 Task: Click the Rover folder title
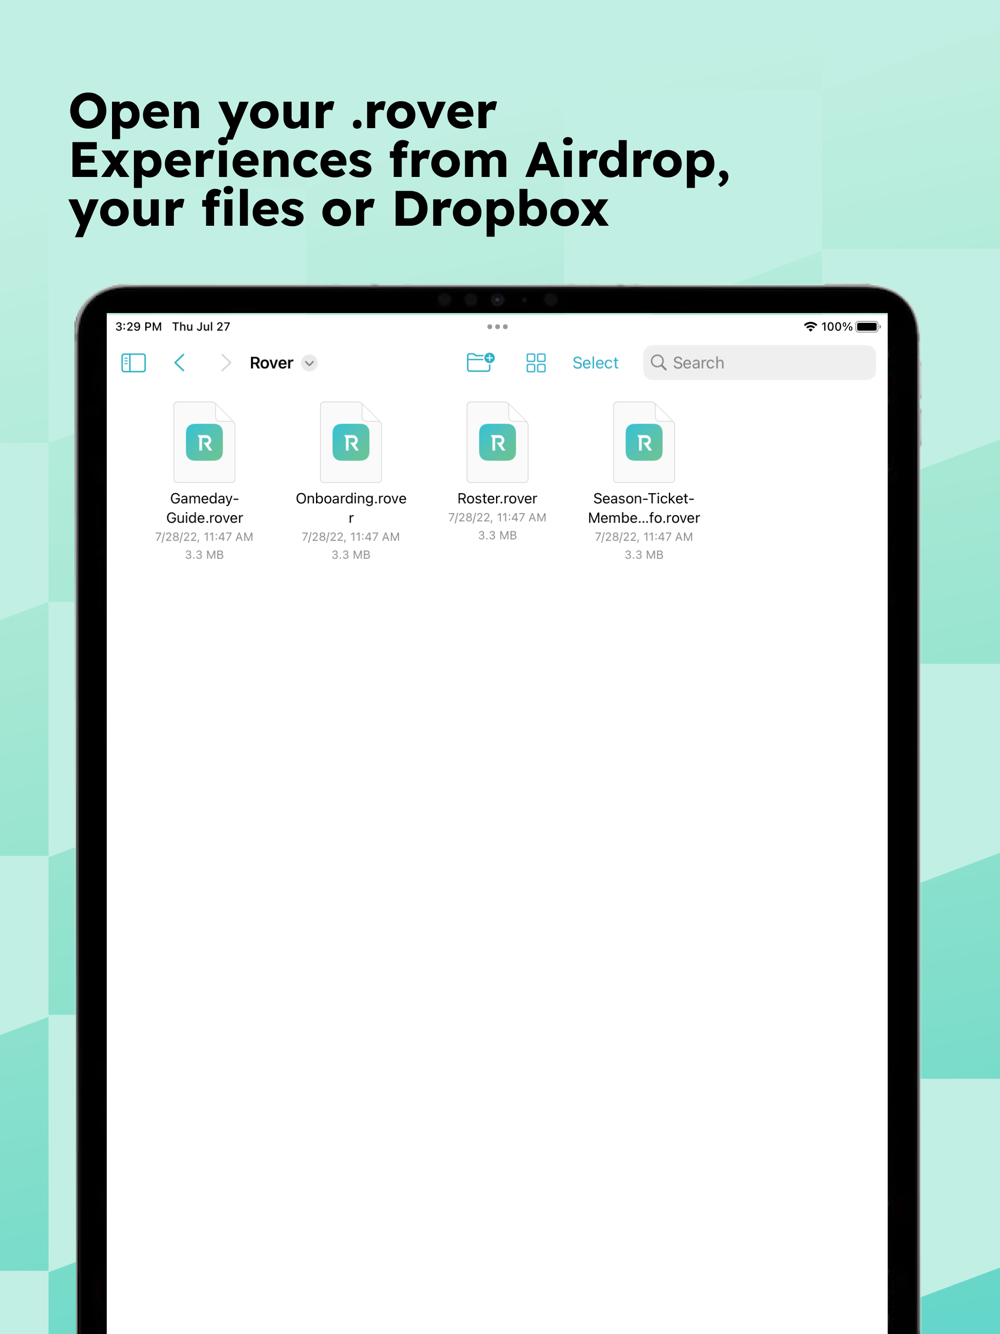(271, 363)
